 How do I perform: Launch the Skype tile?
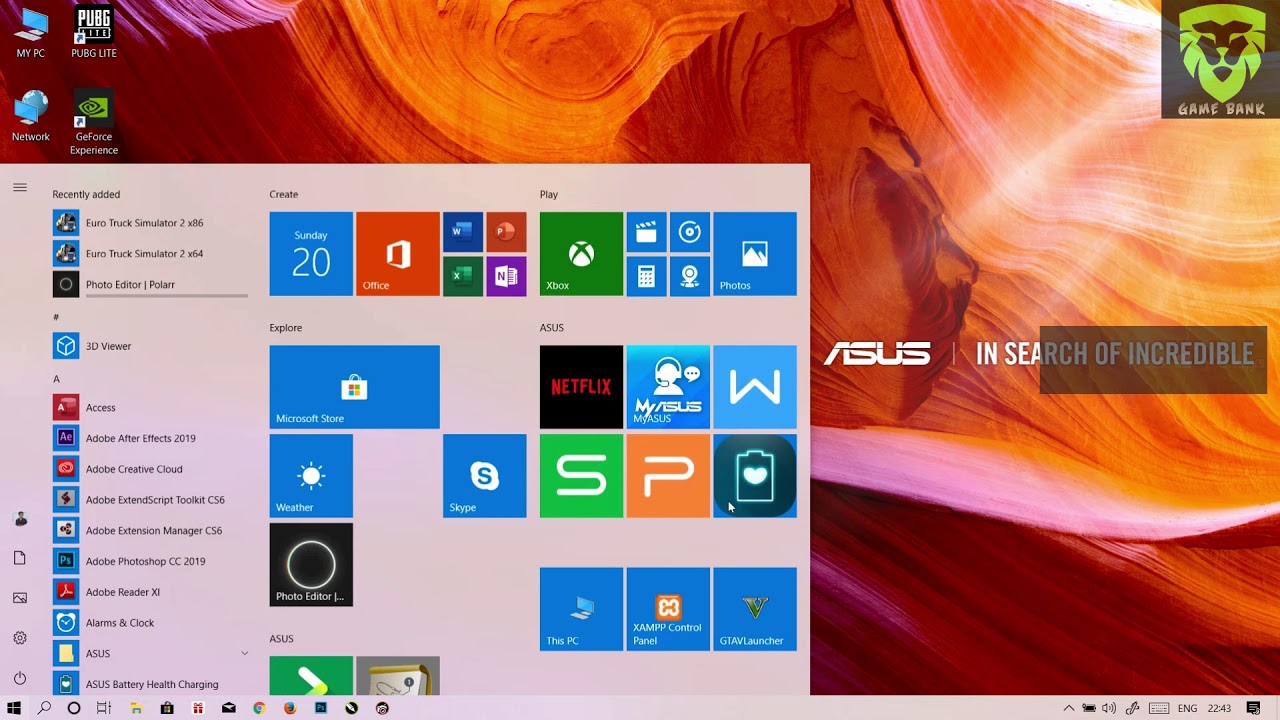[x=485, y=476]
